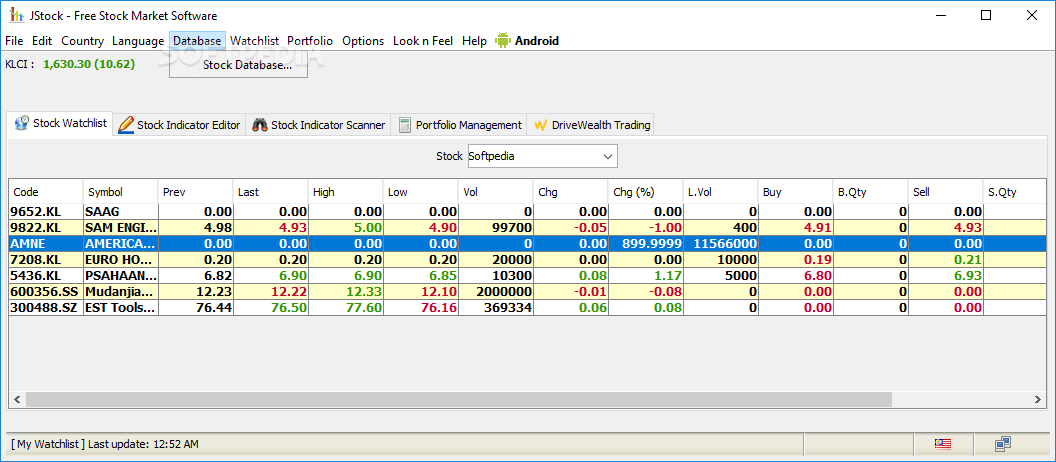
Task: Open the Help menu
Action: (474, 40)
